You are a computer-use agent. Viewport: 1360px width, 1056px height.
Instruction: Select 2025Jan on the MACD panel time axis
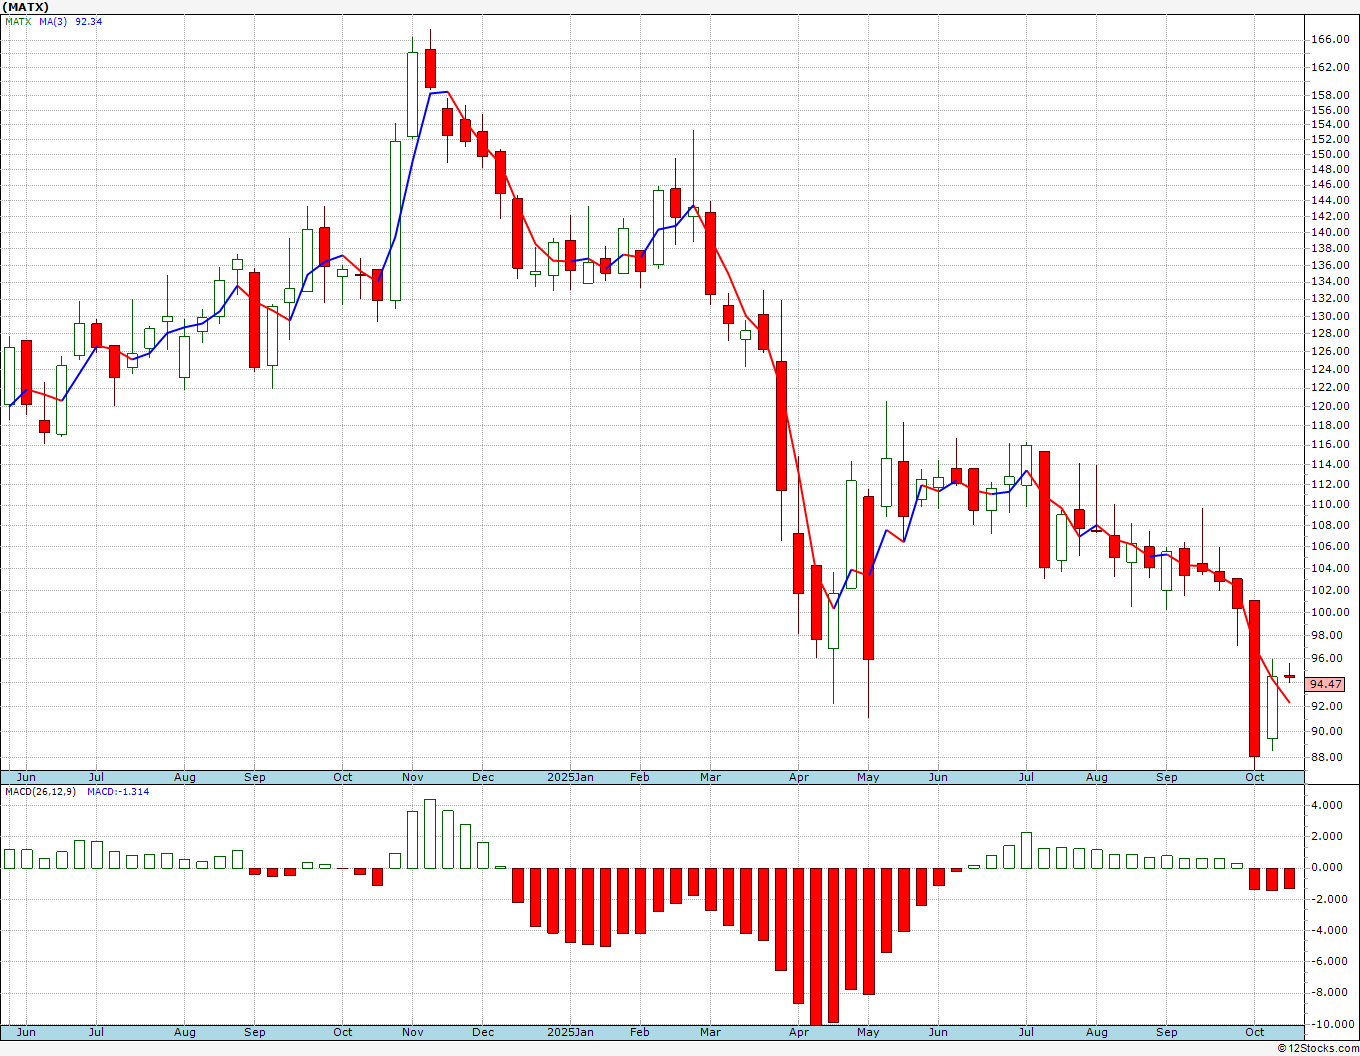(570, 1031)
